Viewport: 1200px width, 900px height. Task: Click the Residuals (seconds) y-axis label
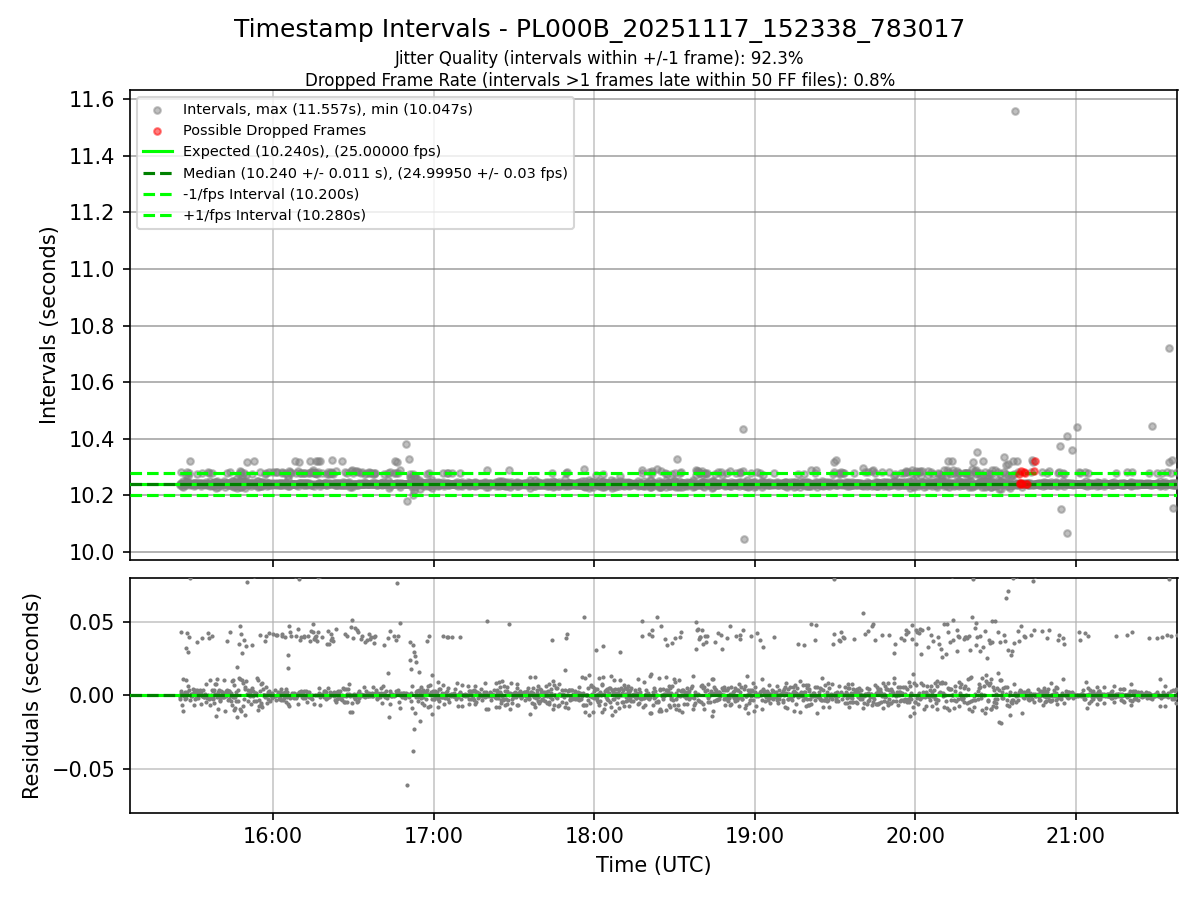[32, 696]
